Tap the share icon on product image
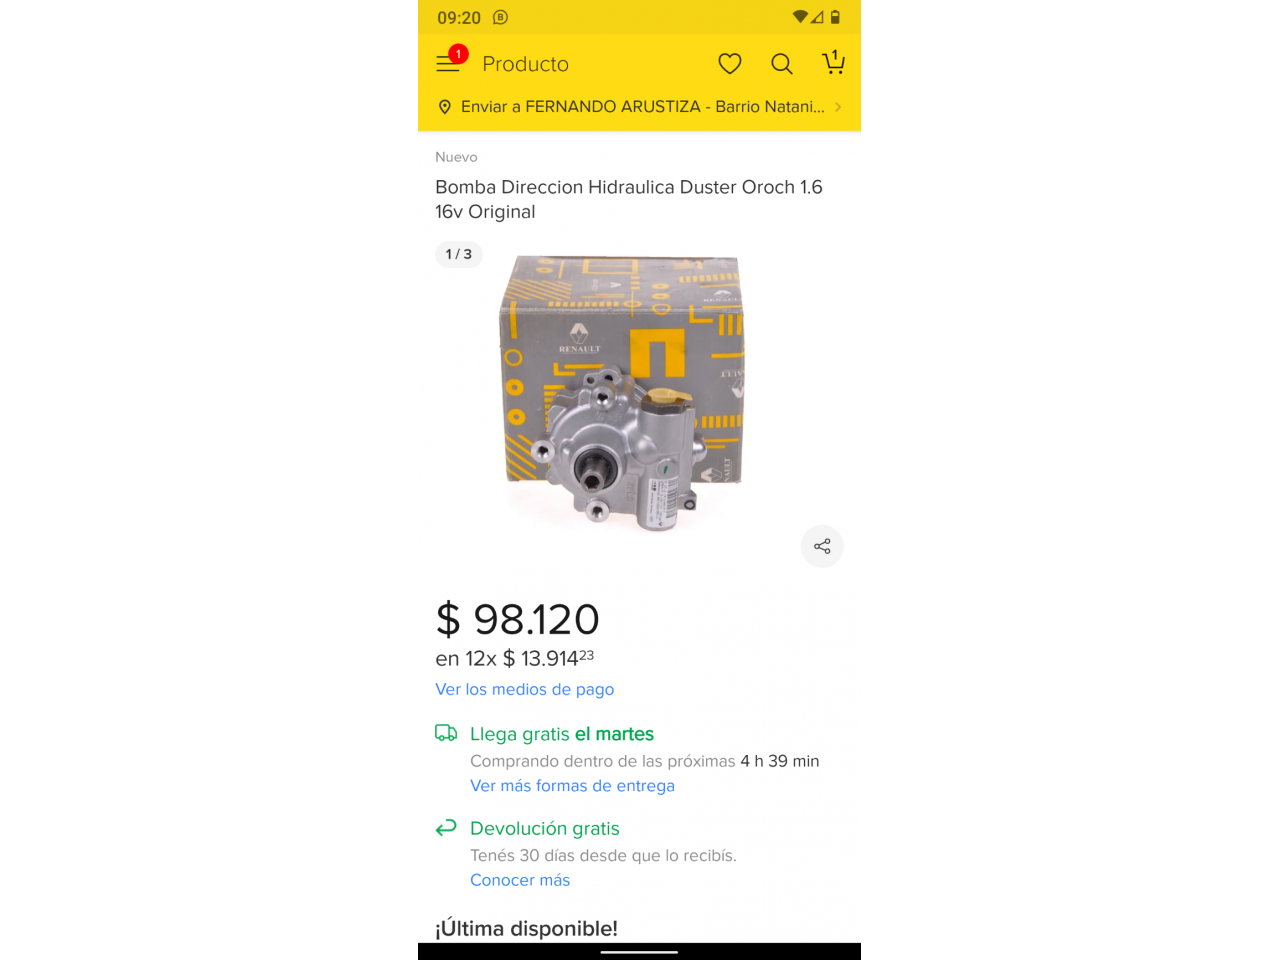 click(822, 546)
